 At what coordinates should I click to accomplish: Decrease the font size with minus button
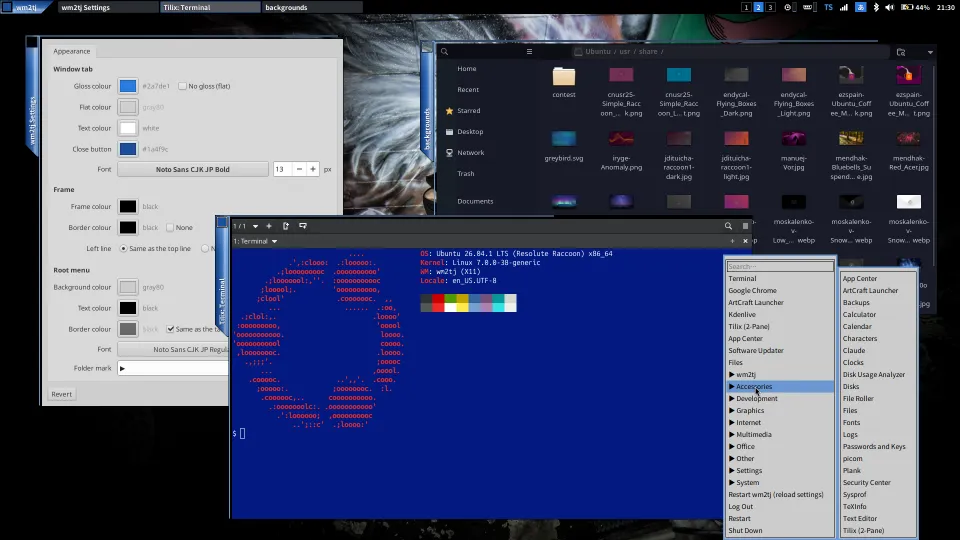(x=299, y=170)
